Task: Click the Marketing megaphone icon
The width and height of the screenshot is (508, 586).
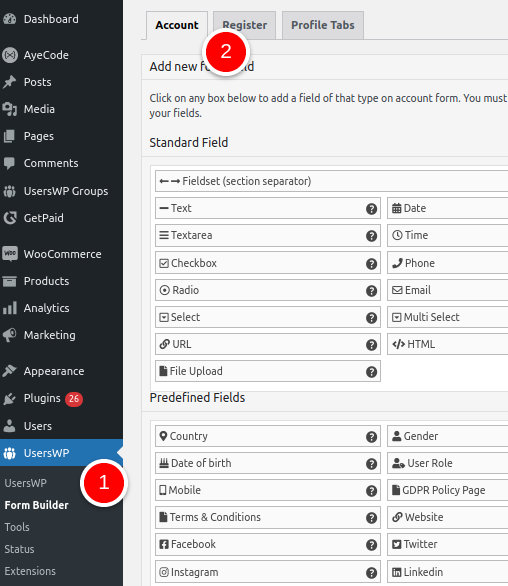Action: [x=10, y=335]
